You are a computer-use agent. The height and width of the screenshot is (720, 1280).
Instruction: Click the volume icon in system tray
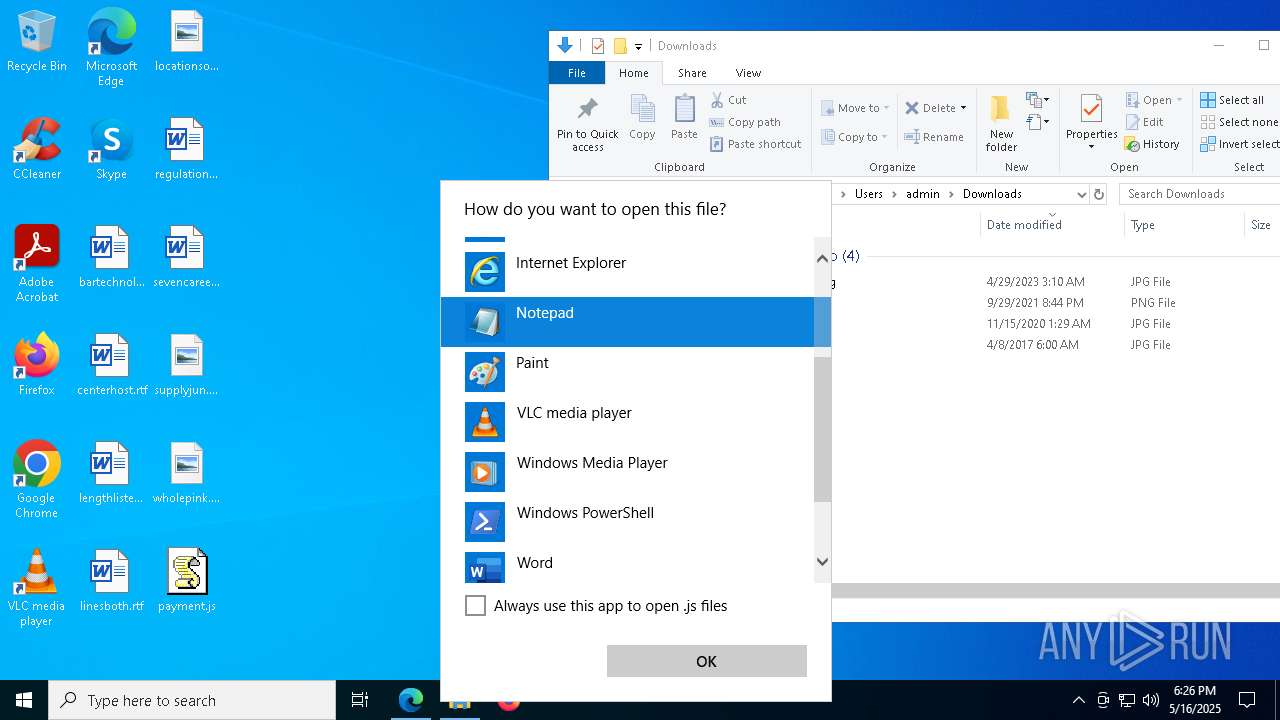(1151, 700)
